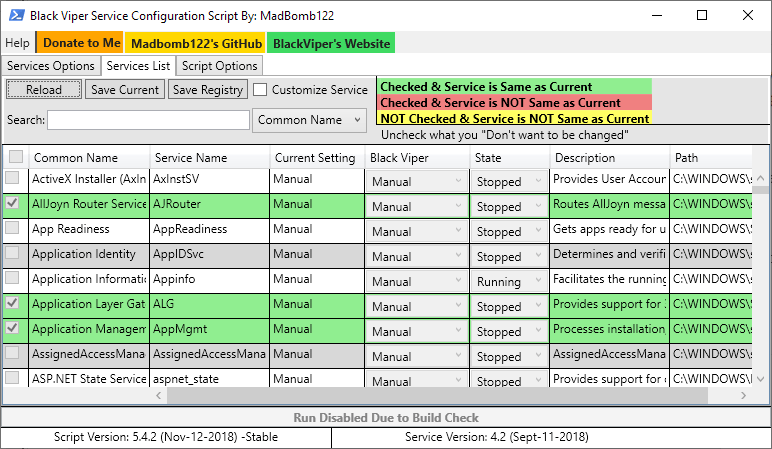Toggle the Customize Service checkbox
The image size is (772, 449).
(260, 90)
